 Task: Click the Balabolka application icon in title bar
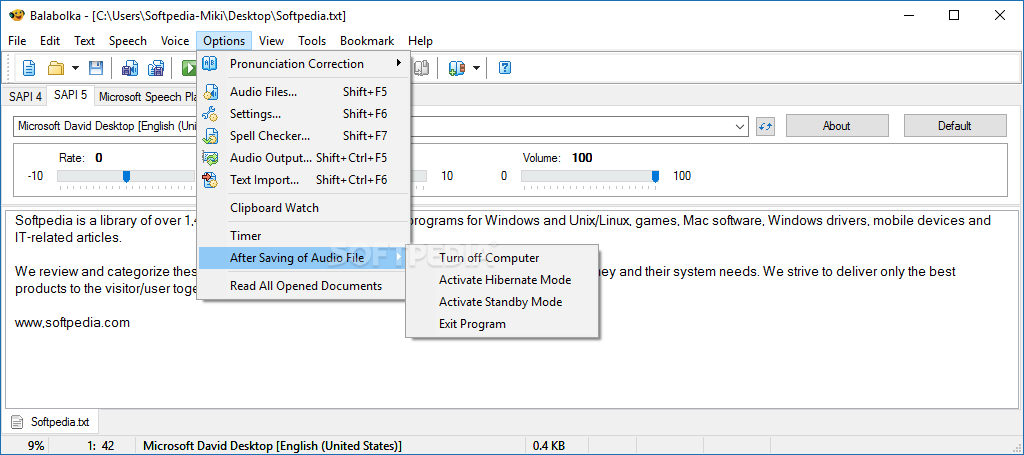(17, 16)
